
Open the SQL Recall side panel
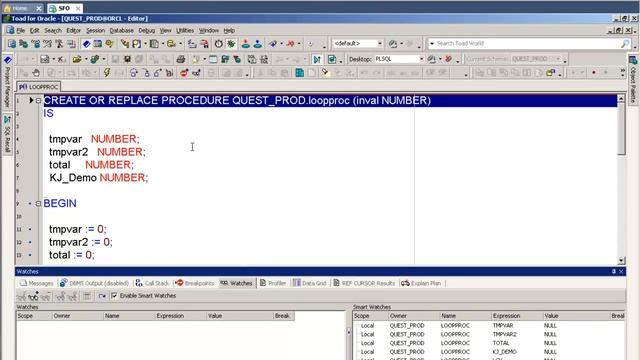click(x=7, y=134)
